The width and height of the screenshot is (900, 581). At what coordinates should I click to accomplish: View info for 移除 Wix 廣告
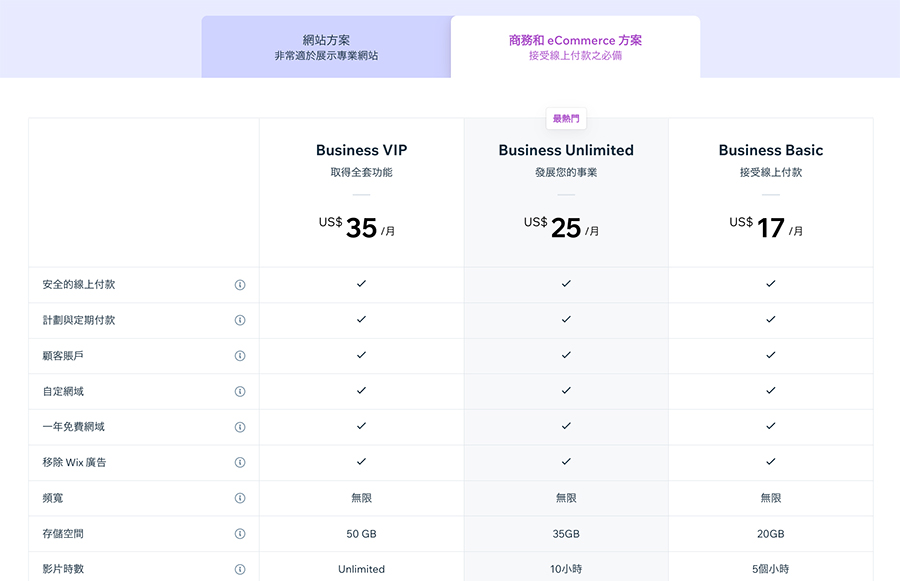(240, 463)
